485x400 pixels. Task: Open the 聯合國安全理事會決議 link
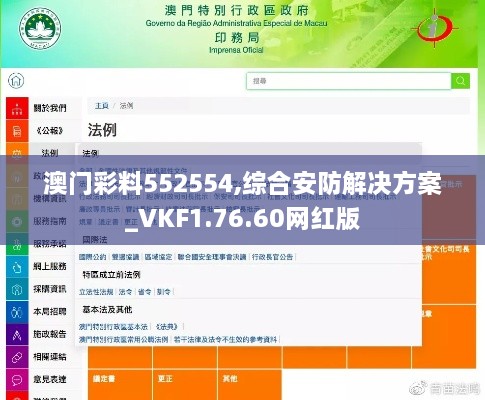(x=212, y=257)
